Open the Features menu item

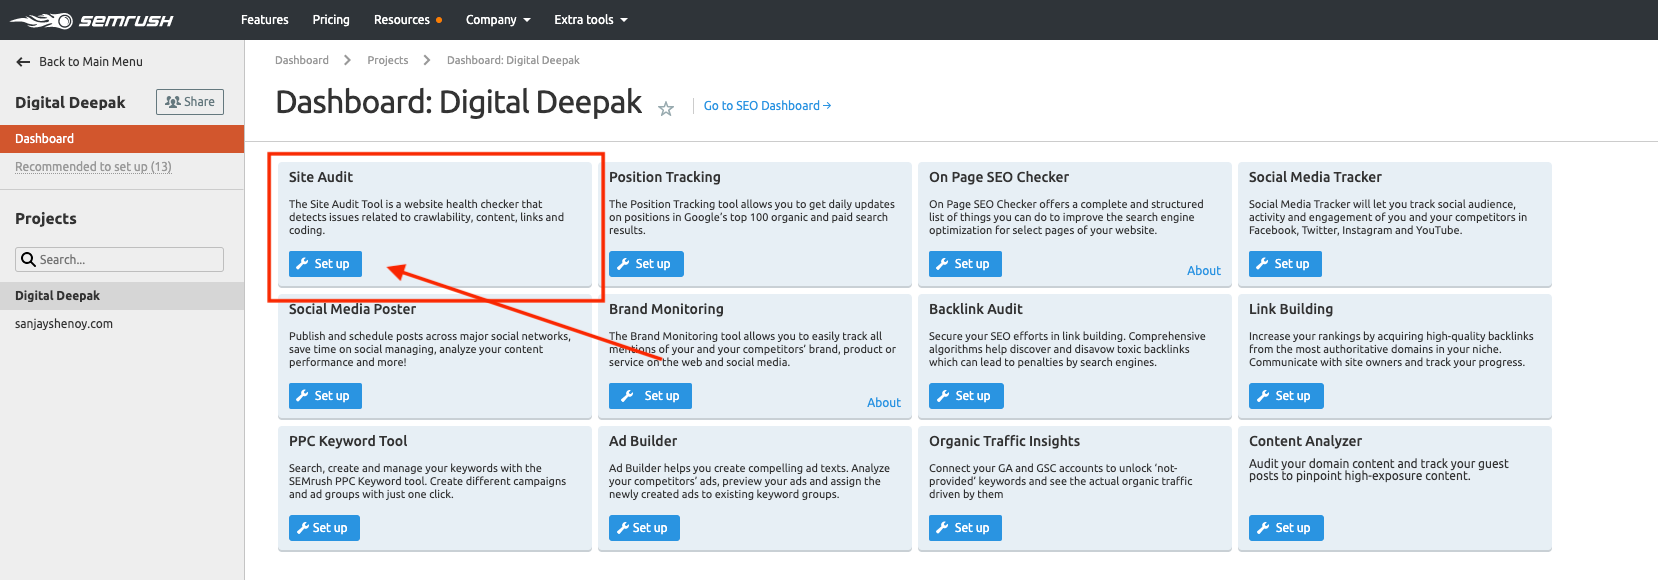tap(265, 20)
